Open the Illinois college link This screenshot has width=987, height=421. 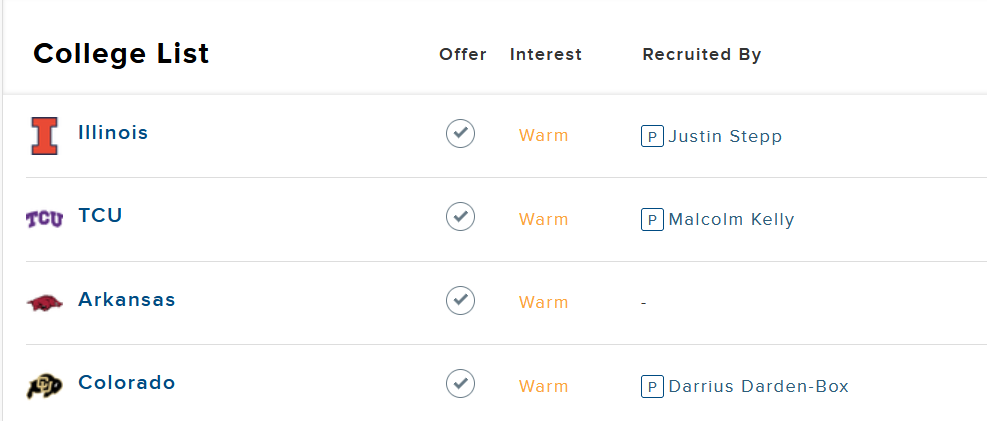click(x=113, y=133)
